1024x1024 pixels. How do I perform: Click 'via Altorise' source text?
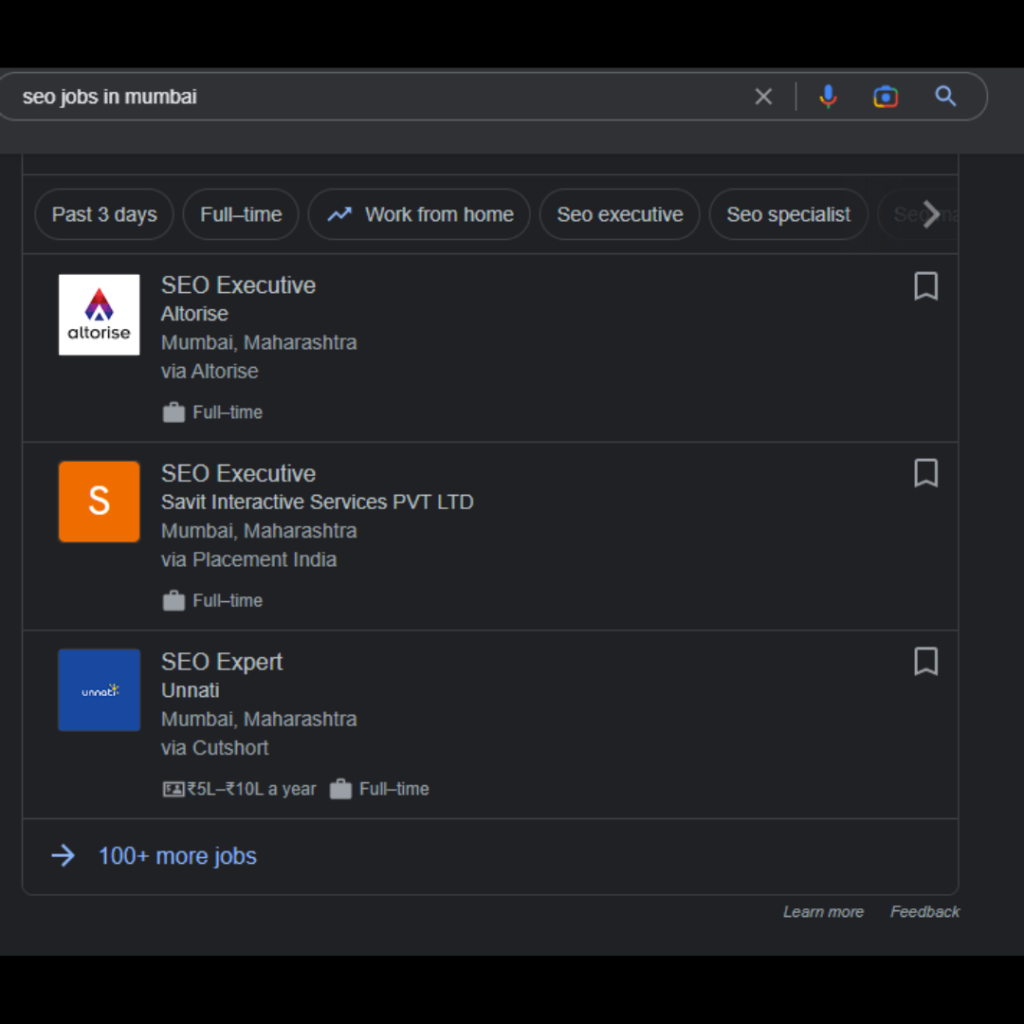(x=210, y=372)
